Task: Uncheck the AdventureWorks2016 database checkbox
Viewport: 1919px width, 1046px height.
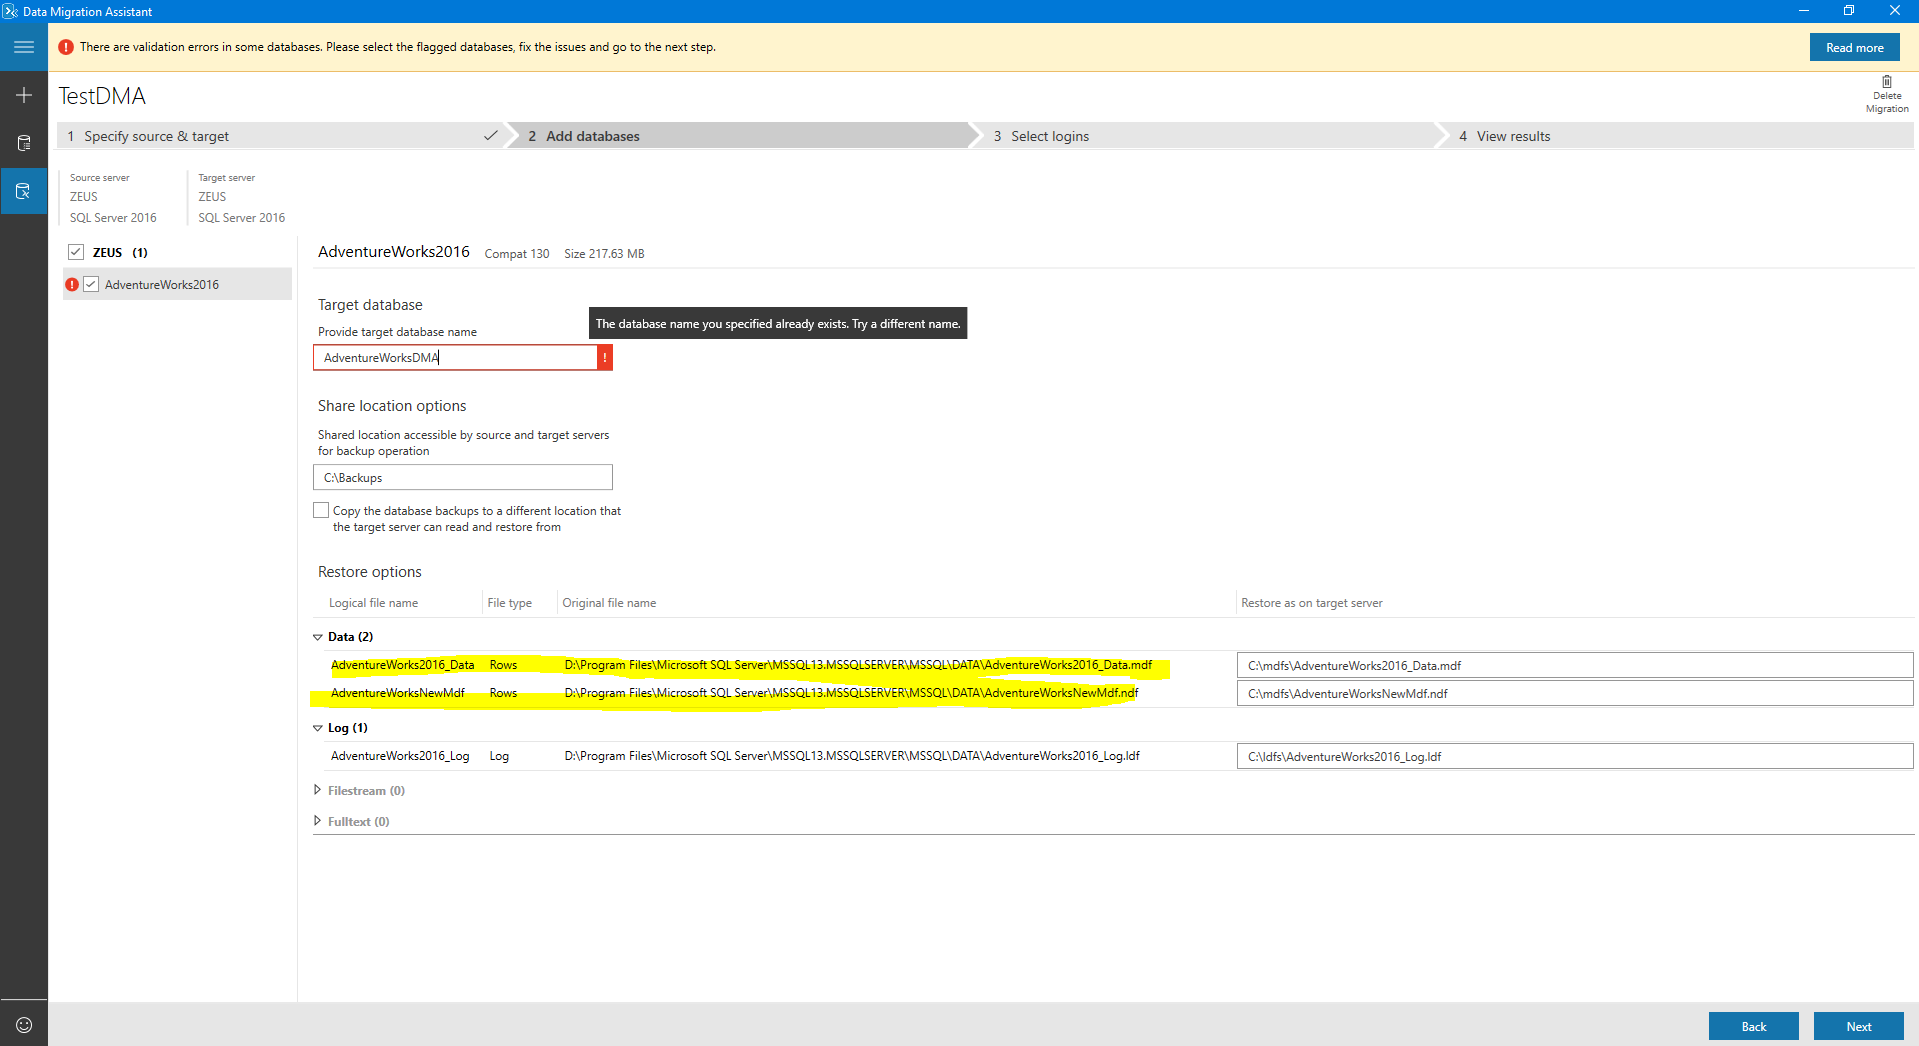Action: click(x=91, y=285)
